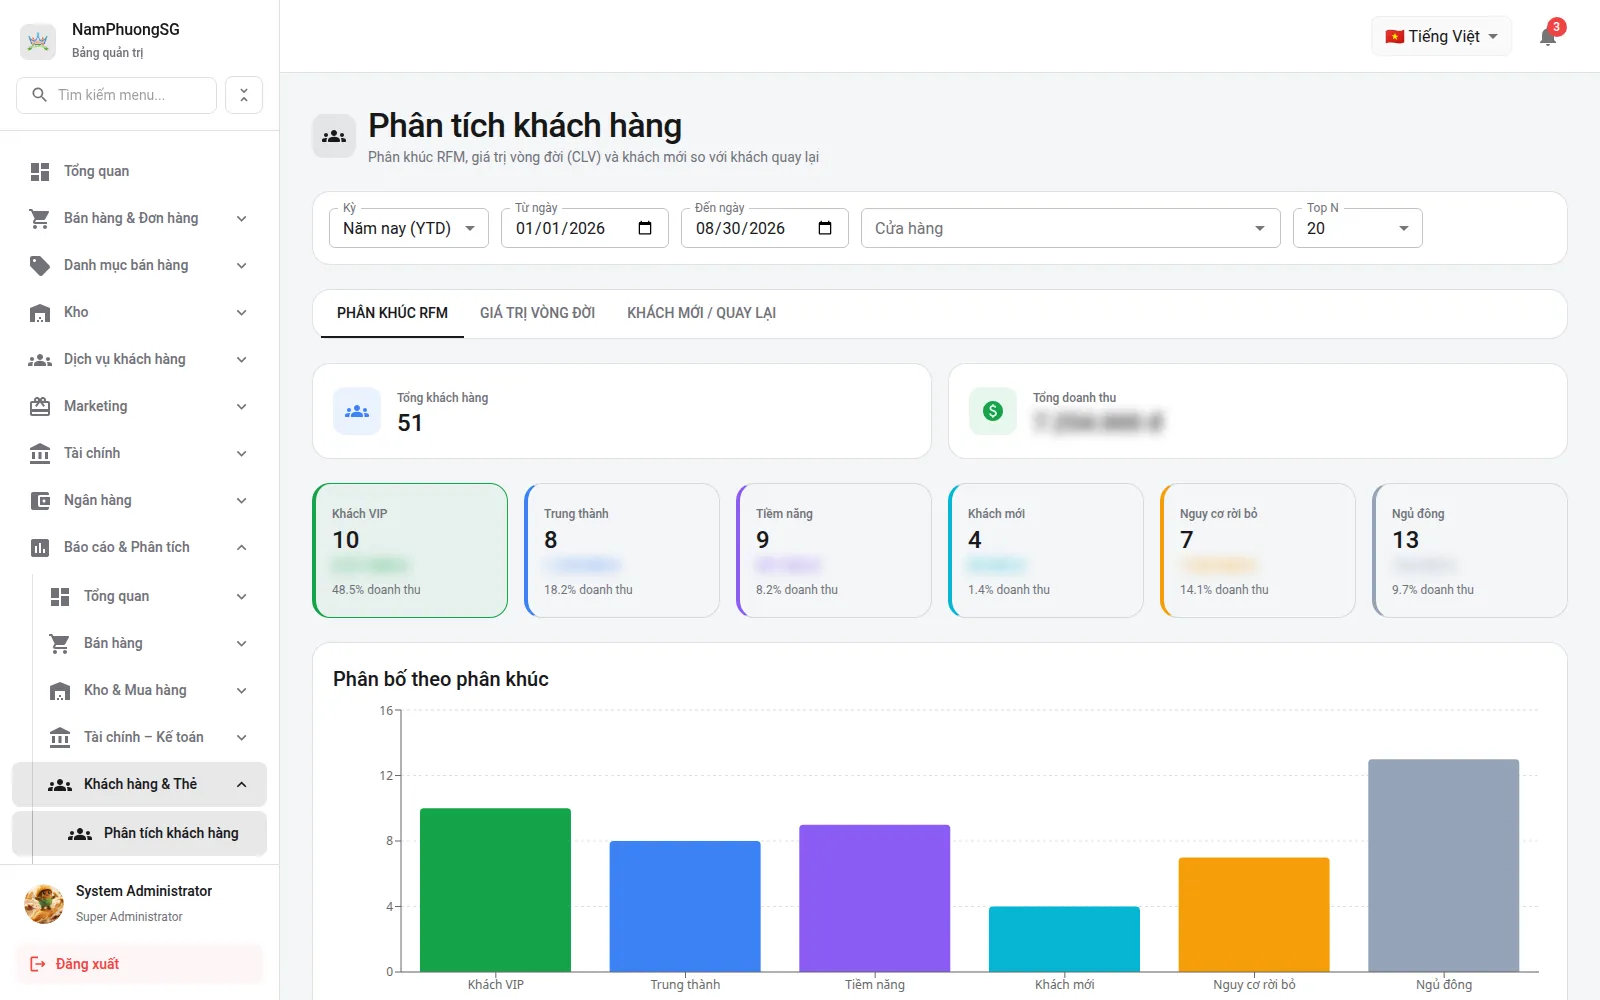
Task: Click the NamPhuongSG logo icon
Action: tap(38, 41)
